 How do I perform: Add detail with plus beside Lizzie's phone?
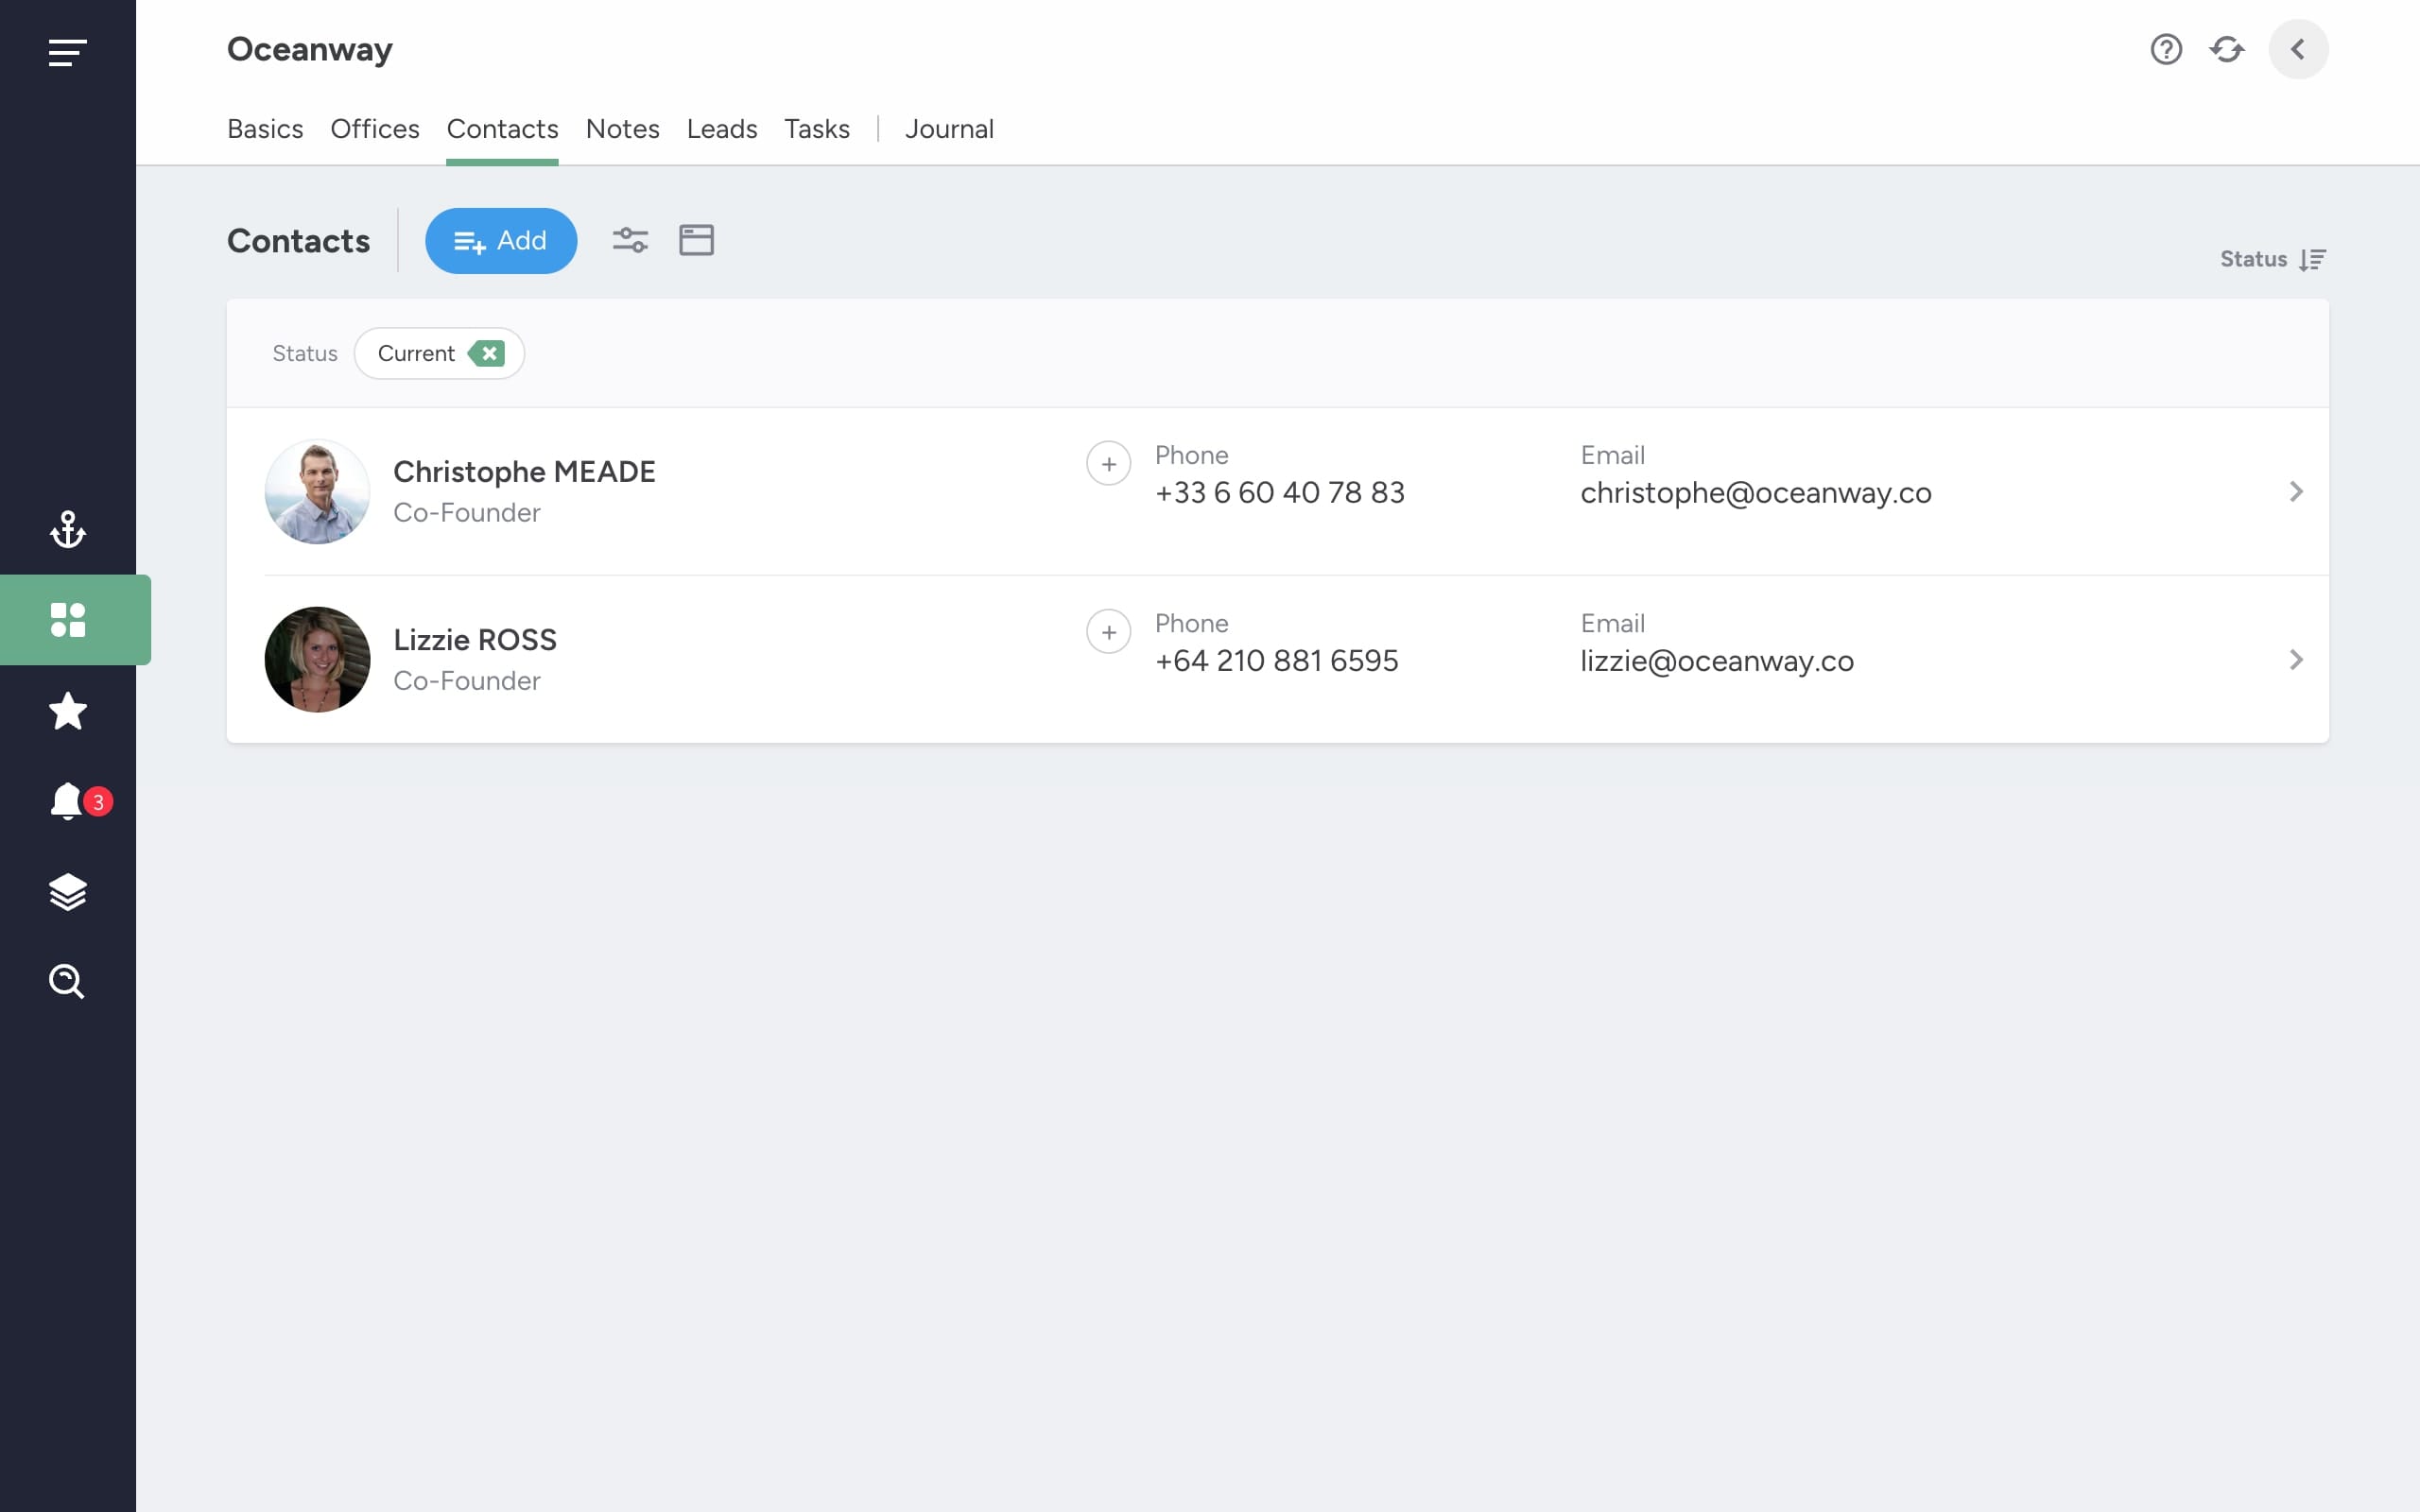[x=1109, y=632]
